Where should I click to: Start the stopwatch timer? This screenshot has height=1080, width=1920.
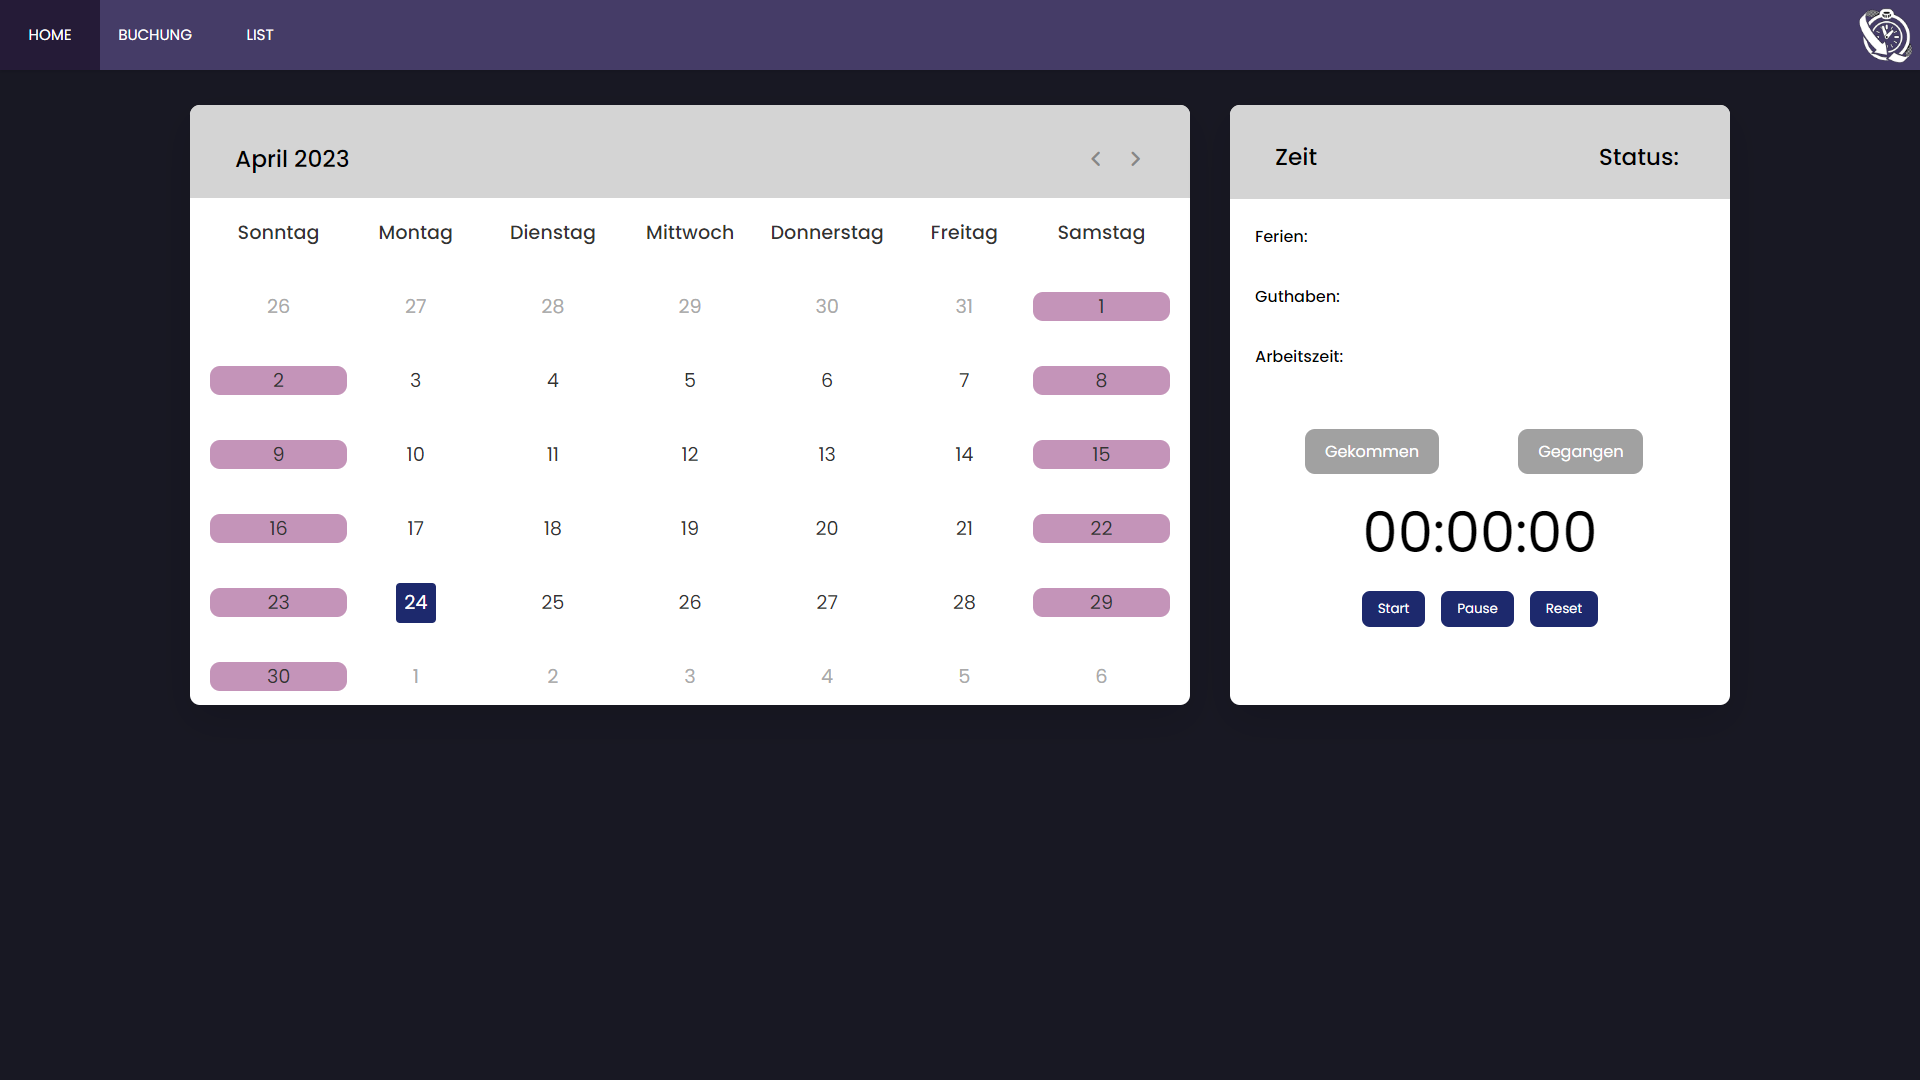[x=1393, y=609]
